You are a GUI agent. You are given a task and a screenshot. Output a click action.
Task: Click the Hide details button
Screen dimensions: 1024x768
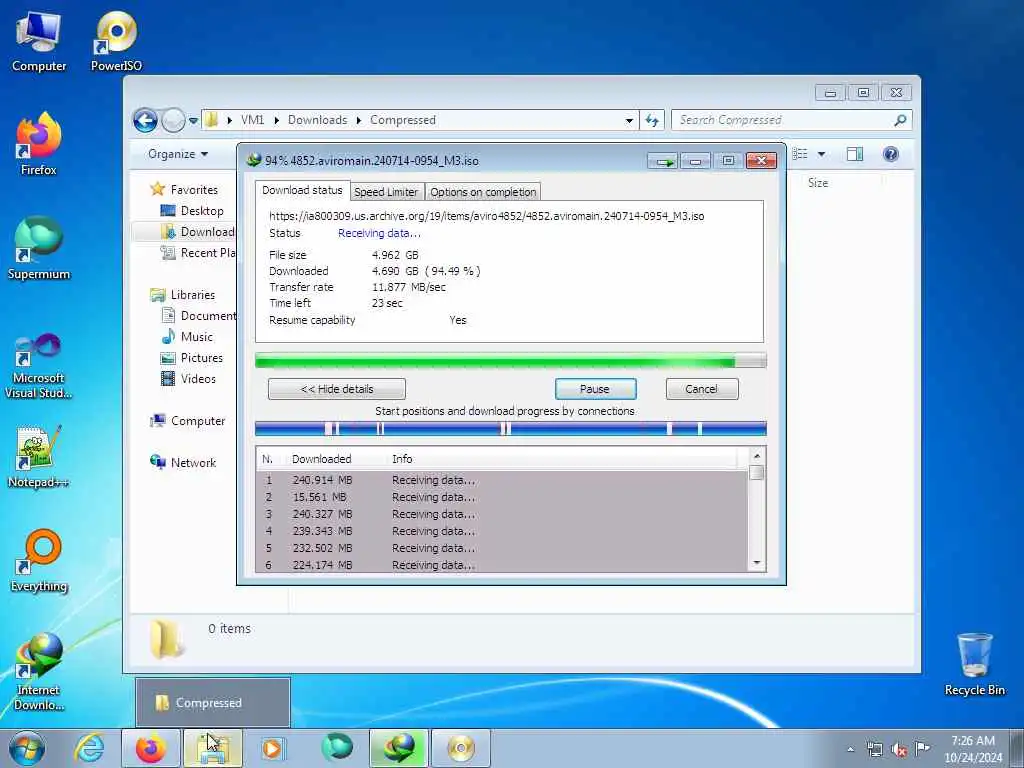pos(337,389)
